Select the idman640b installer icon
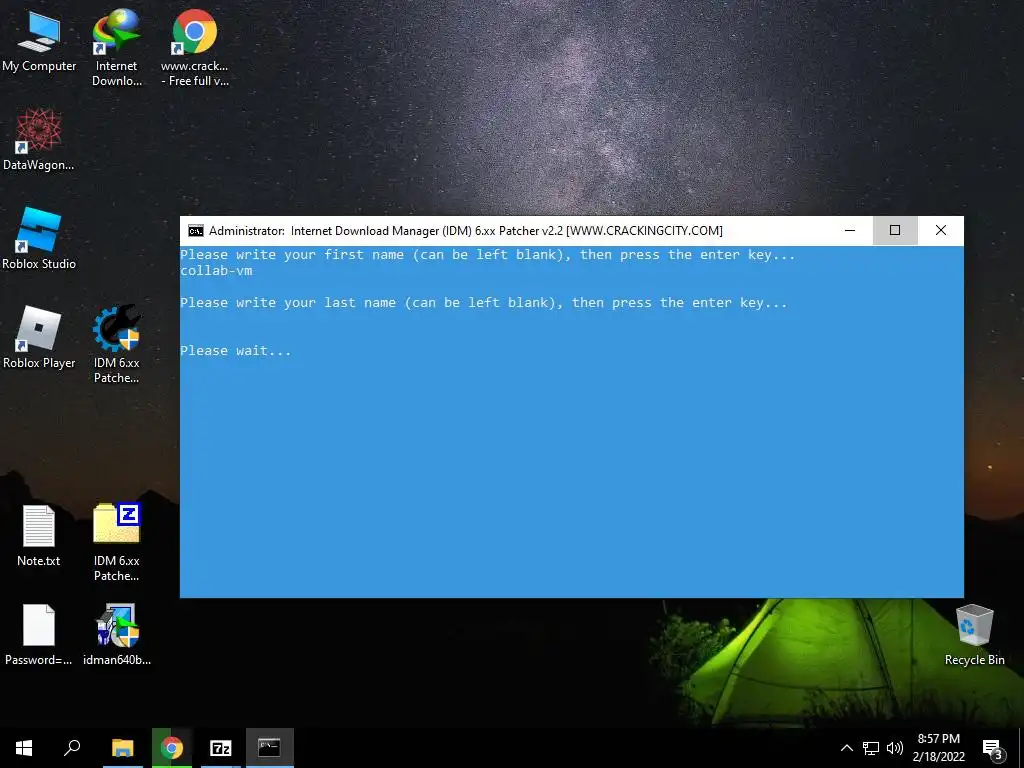This screenshot has height=768, width=1024. pyautogui.click(x=117, y=635)
